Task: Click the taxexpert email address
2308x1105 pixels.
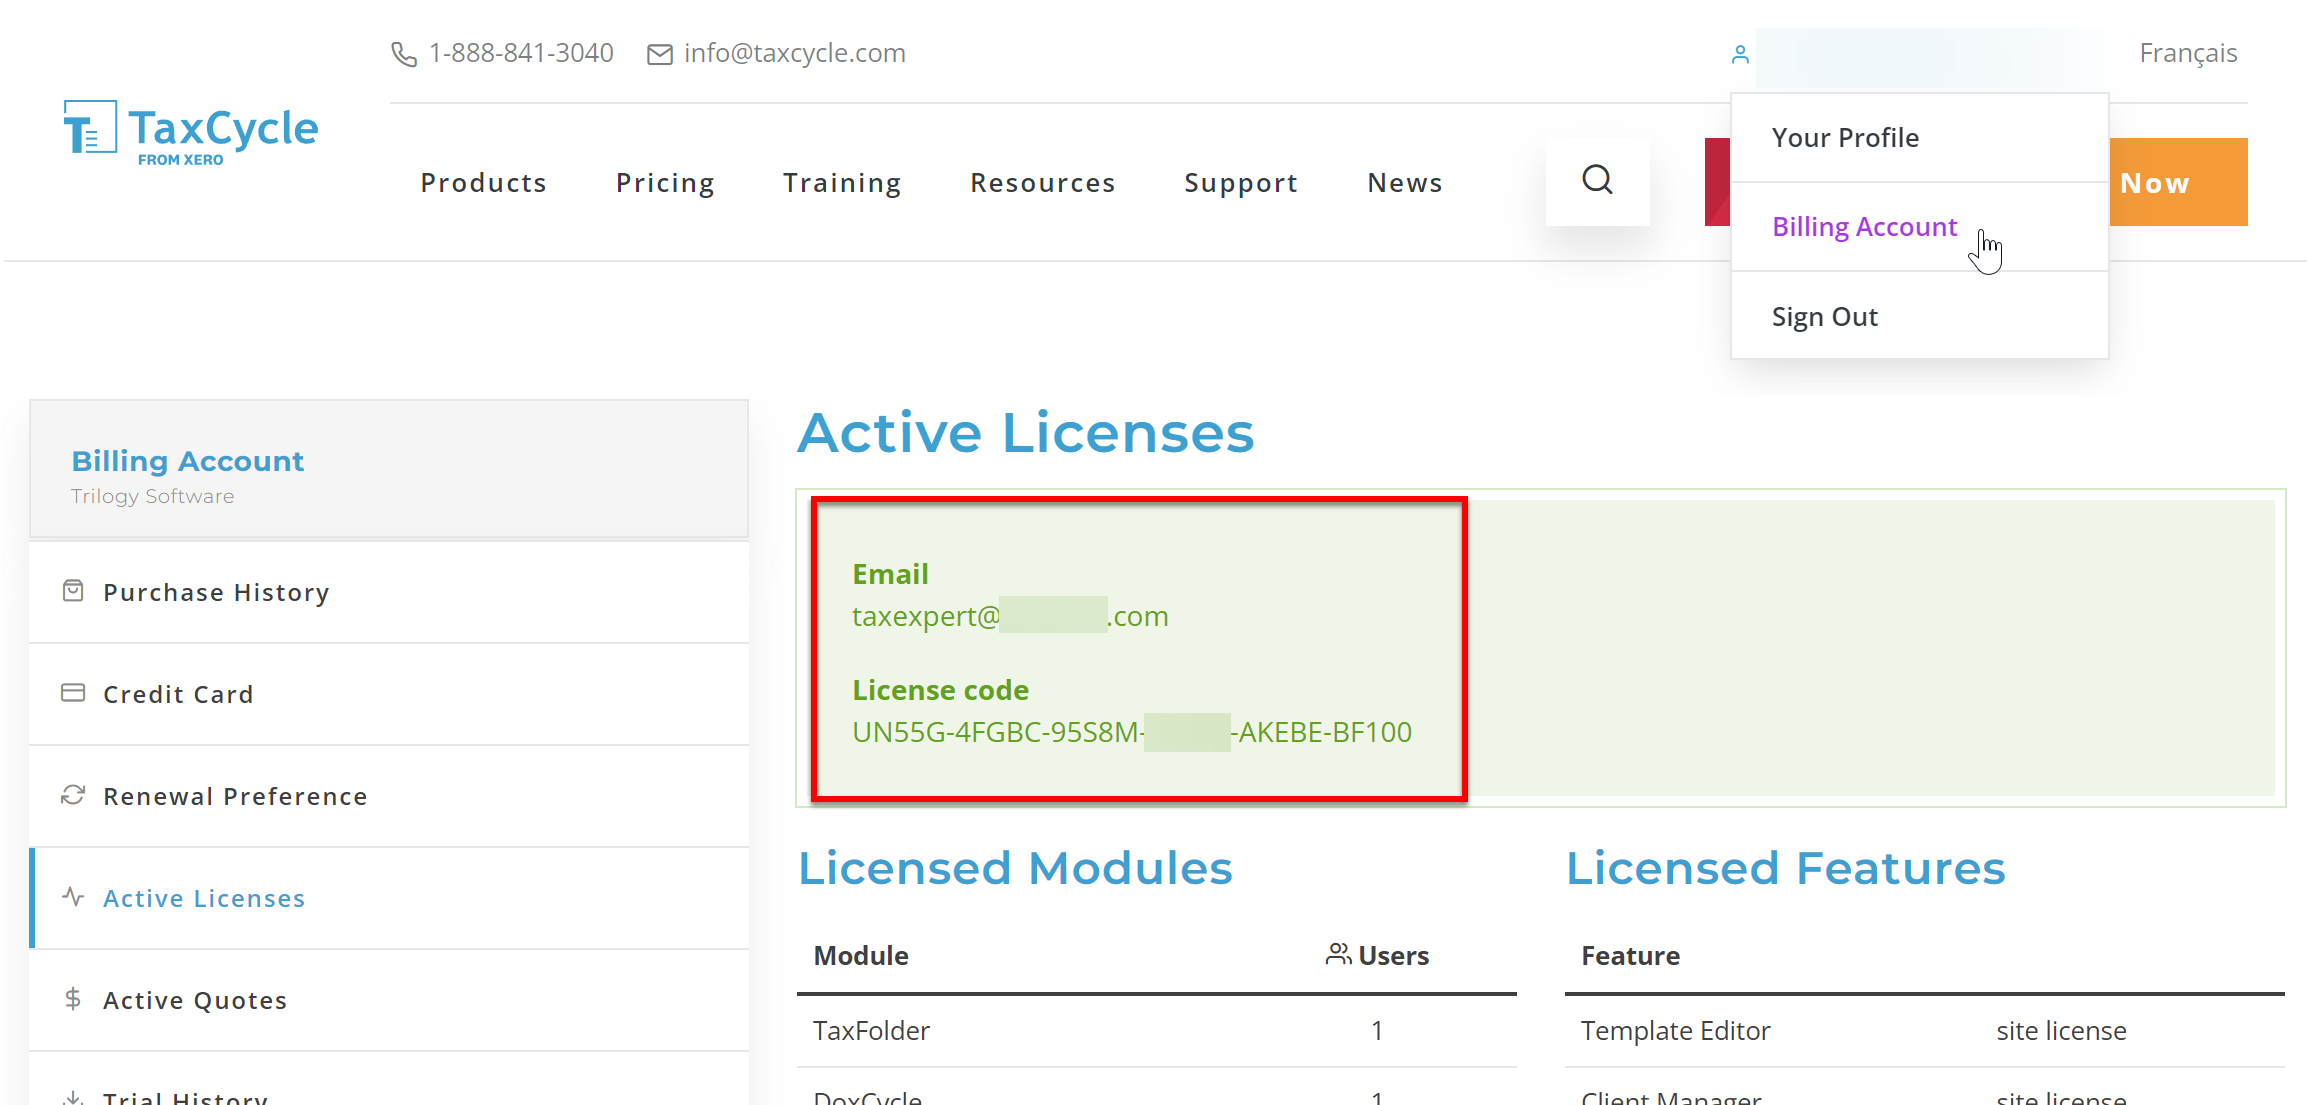Action: pyautogui.click(x=1010, y=616)
